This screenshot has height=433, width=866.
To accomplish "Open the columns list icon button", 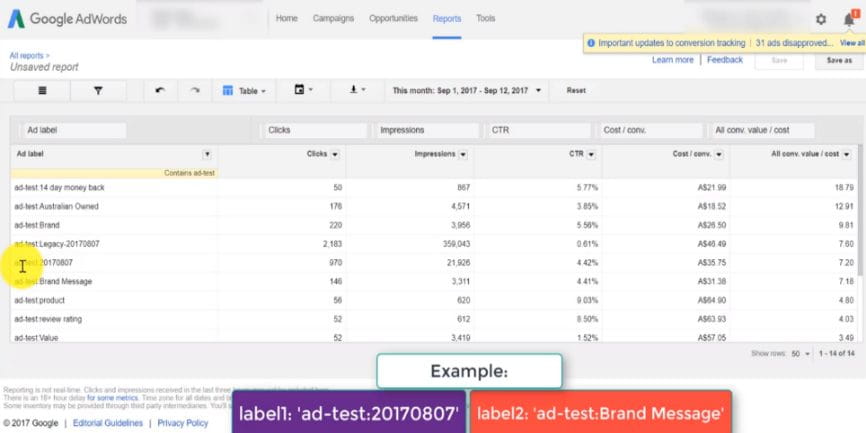I will tap(42, 91).
